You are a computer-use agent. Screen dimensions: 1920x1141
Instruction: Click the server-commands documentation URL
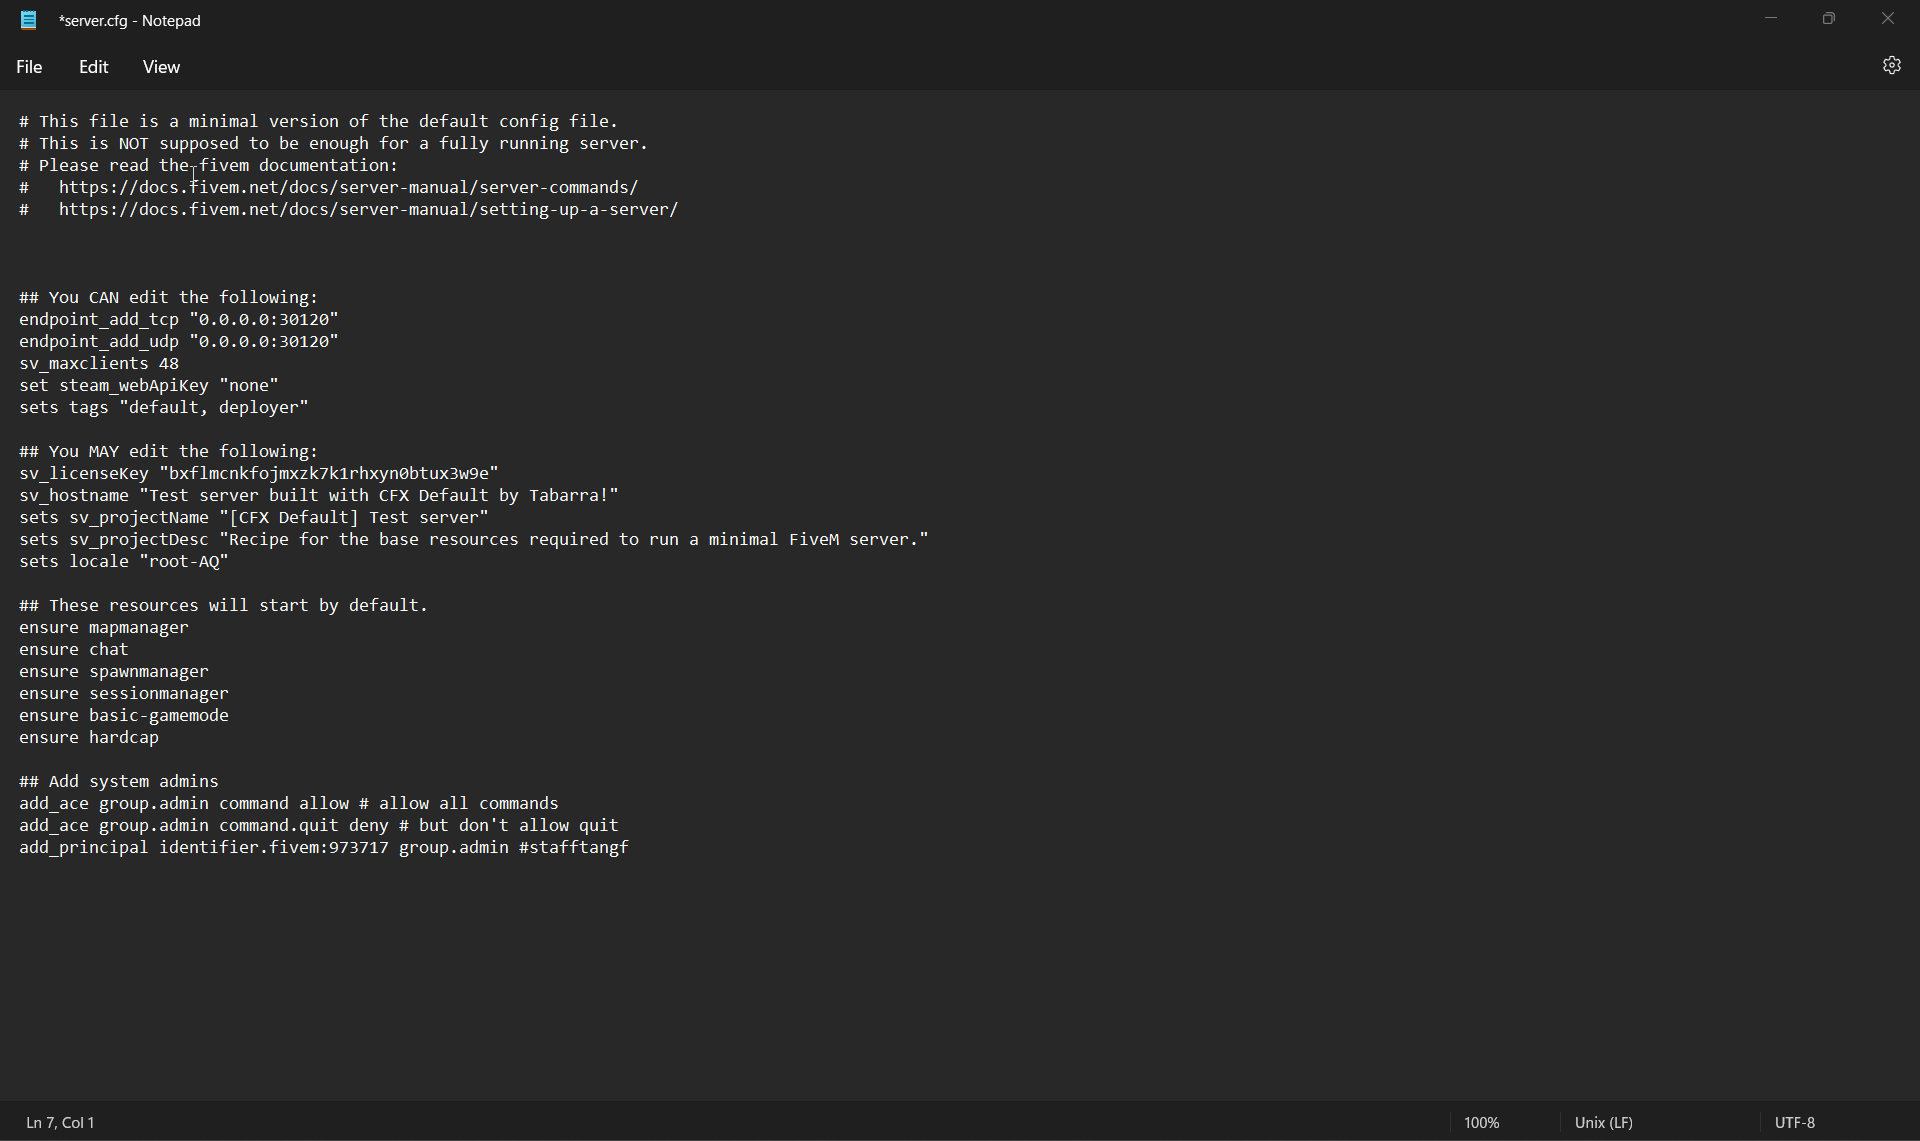click(x=348, y=187)
